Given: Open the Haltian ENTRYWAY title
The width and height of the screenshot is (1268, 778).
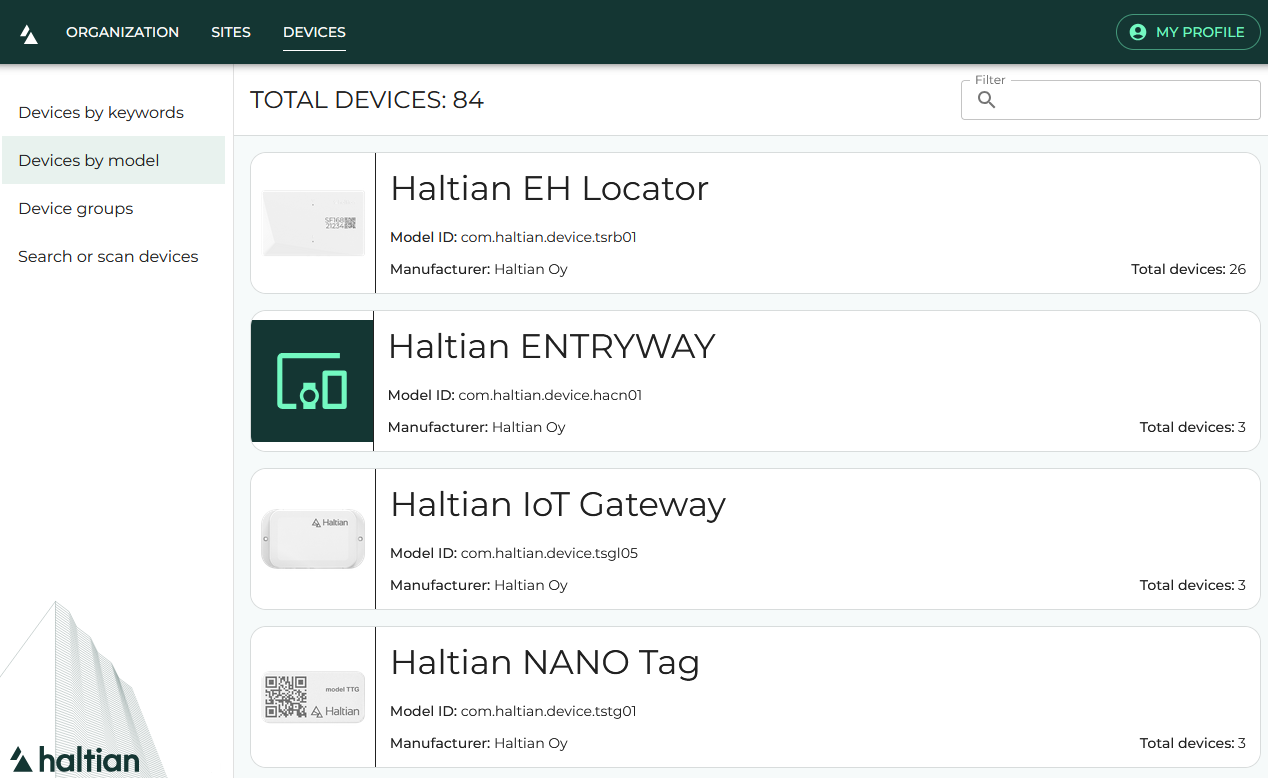Looking at the screenshot, I should coord(552,346).
